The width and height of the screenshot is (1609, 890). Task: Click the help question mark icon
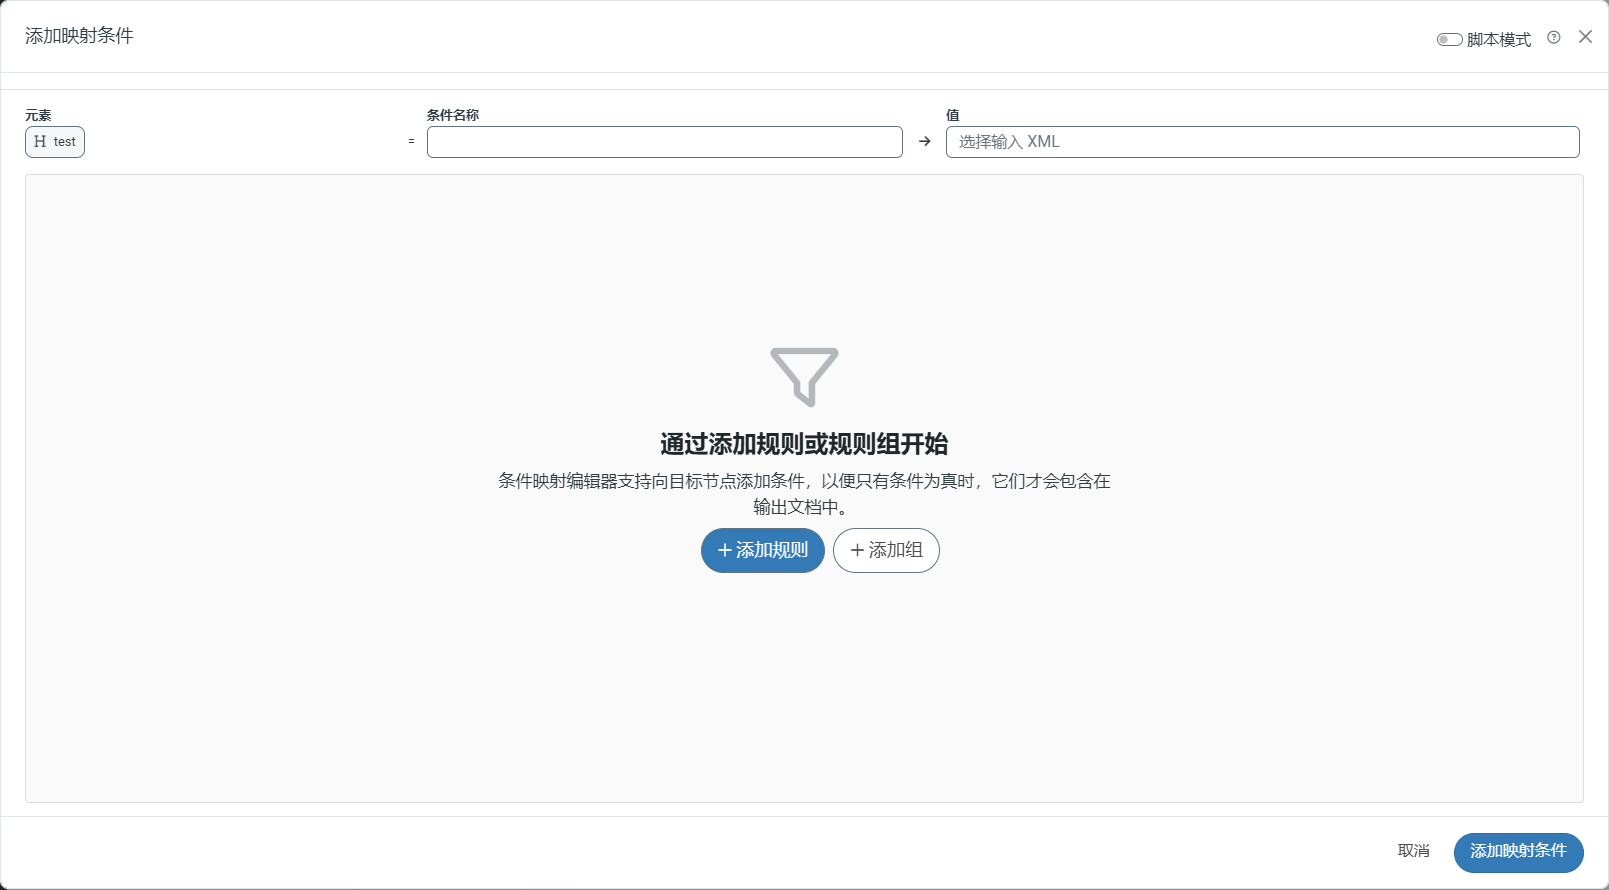point(1553,38)
